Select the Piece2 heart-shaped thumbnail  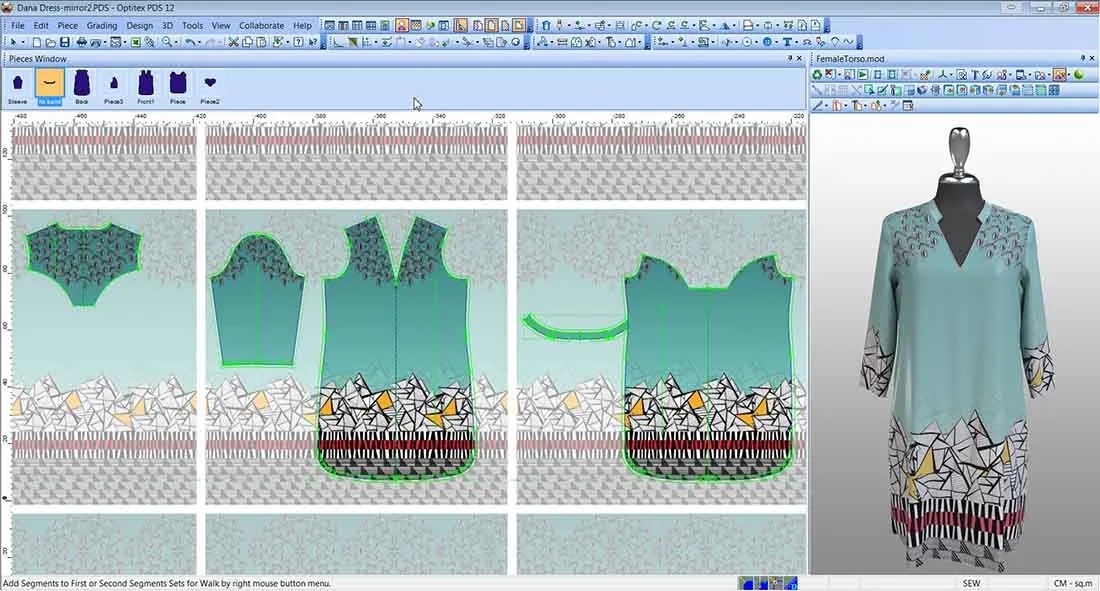(x=210, y=88)
